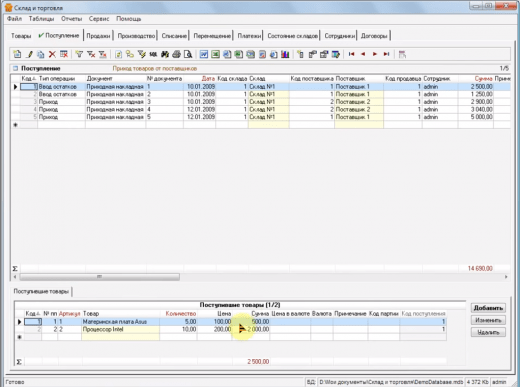Screen dimensions: 520x387
Task: Switch to the Списание tab
Action: pyautogui.click(x=174, y=36)
